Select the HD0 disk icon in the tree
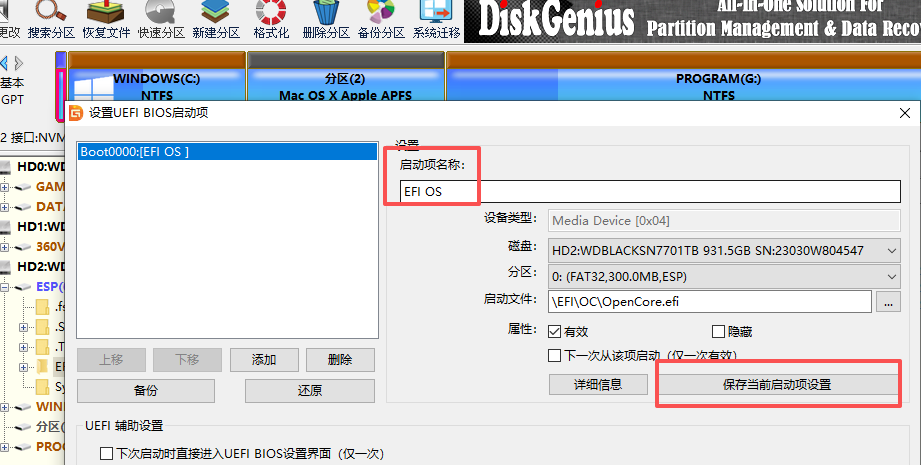Screen dimensions: 921x465 click(x=6, y=167)
